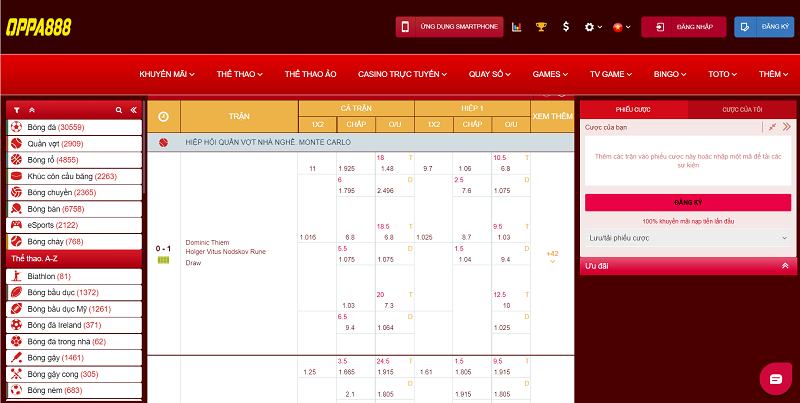Open the Khuyến mãi menu
Image resolution: width=800 pixels, height=403 pixels.
click(166, 74)
